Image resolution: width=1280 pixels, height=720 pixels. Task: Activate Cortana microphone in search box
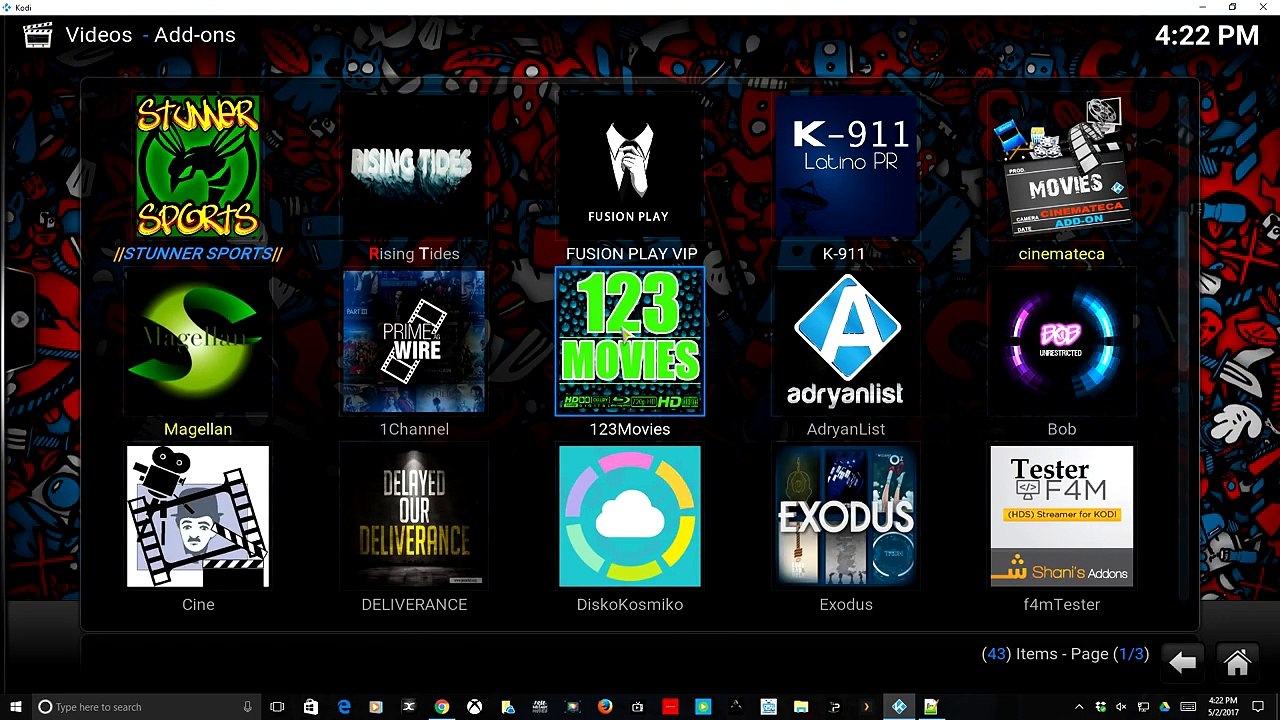(x=247, y=707)
